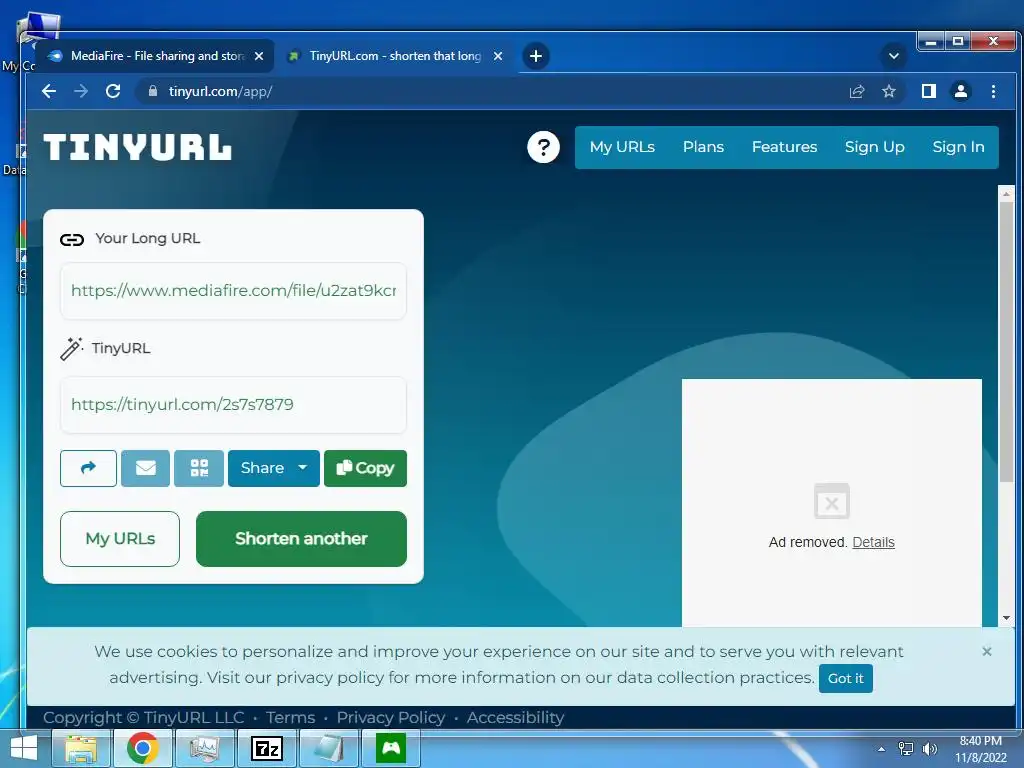
Task: Click the taskbar clock 8:40 PM
Action: click(x=980, y=741)
